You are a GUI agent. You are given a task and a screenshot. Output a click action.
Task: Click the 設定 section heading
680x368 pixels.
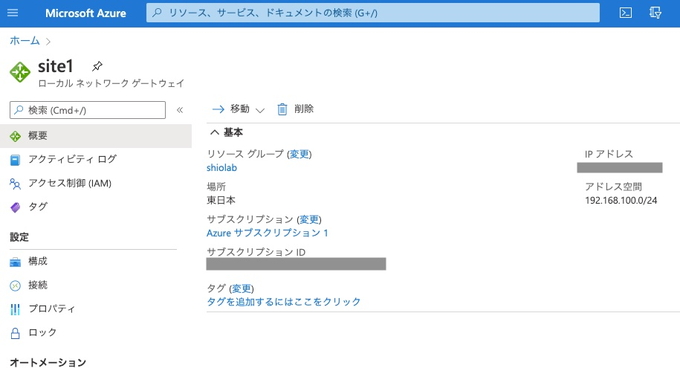point(19,237)
